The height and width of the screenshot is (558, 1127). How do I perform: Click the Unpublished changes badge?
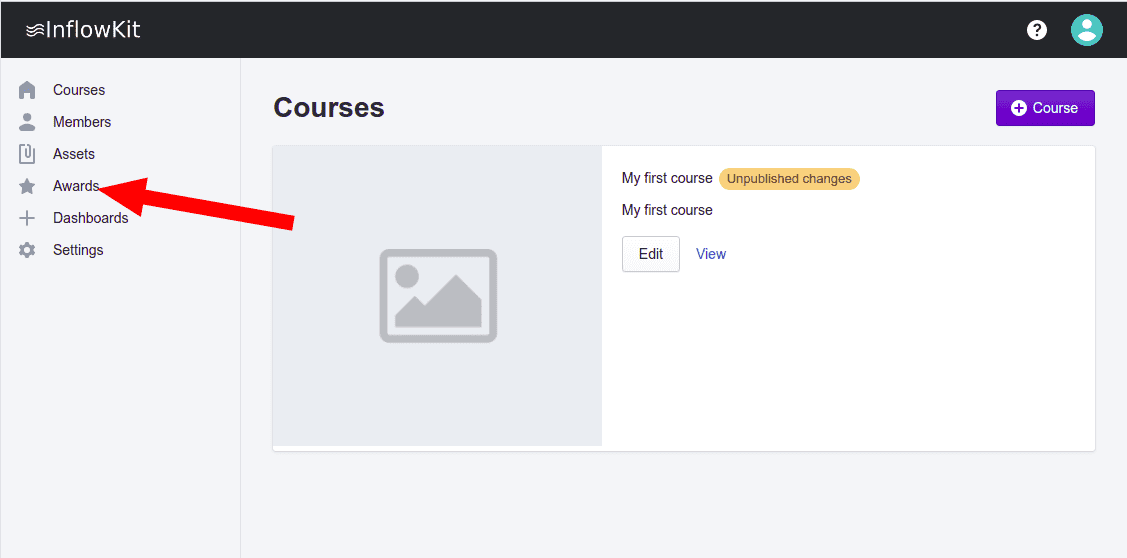(789, 179)
